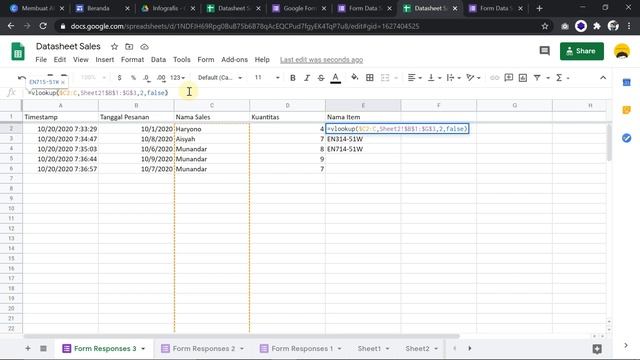Click the move to folder icon

[x=129, y=47]
